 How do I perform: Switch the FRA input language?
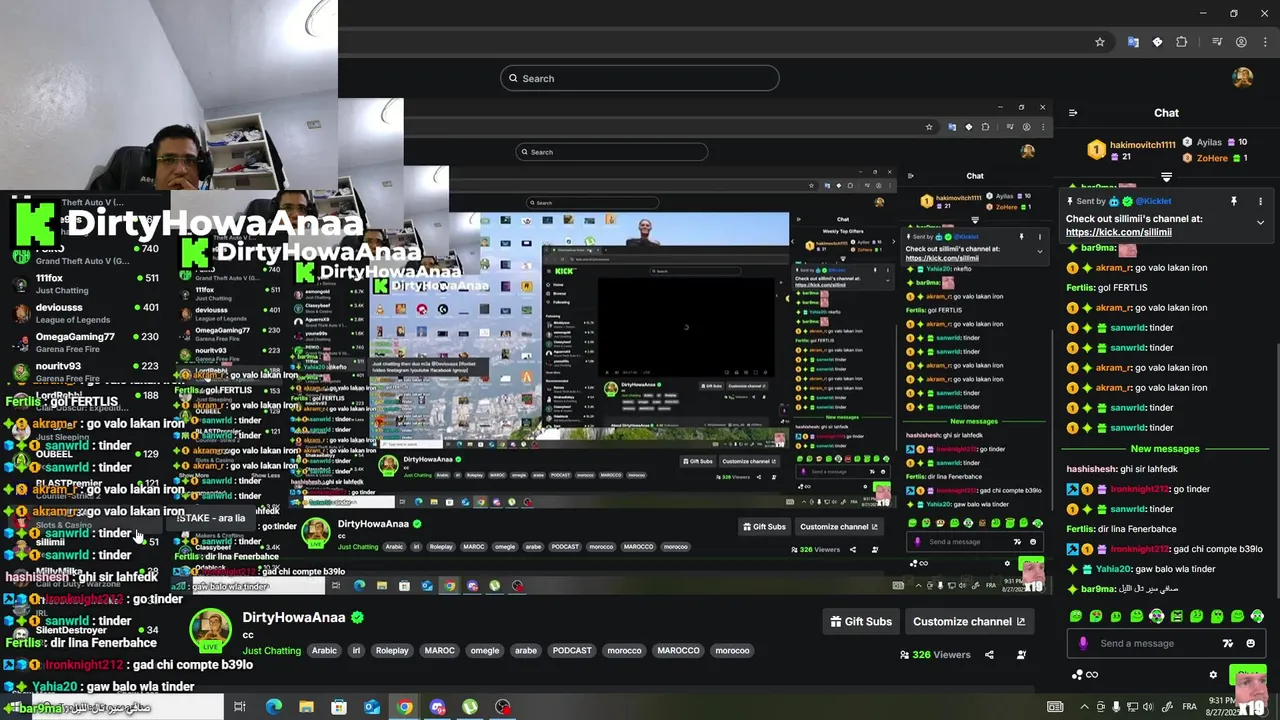coord(1190,707)
